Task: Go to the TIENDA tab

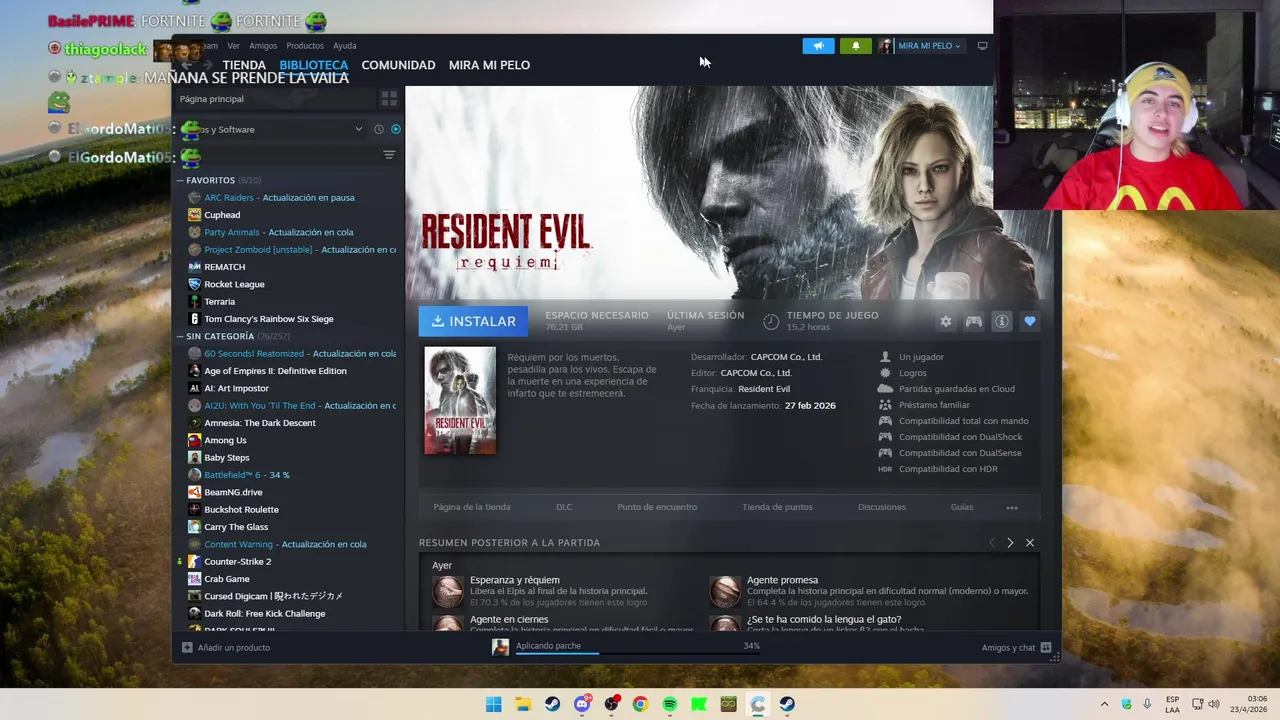Action: tap(244, 65)
